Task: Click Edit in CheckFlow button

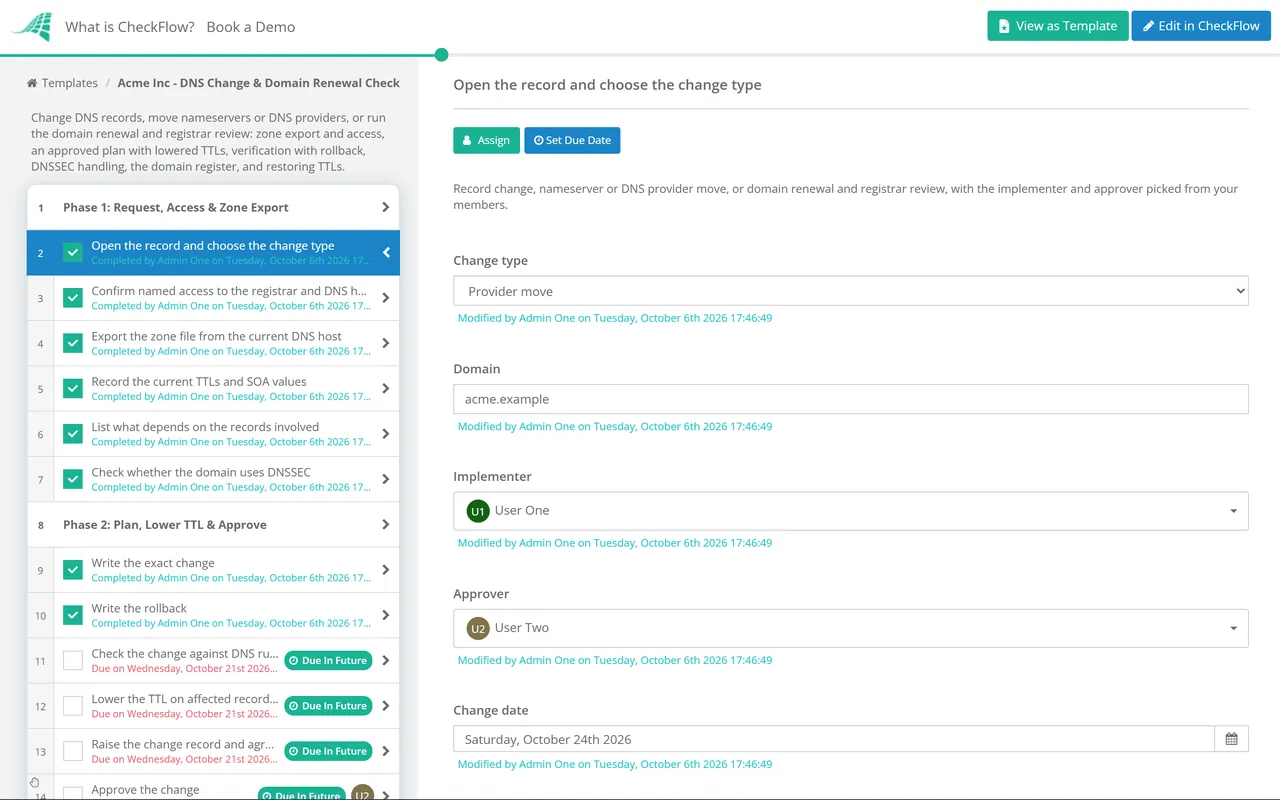Action: coord(1201,26)
